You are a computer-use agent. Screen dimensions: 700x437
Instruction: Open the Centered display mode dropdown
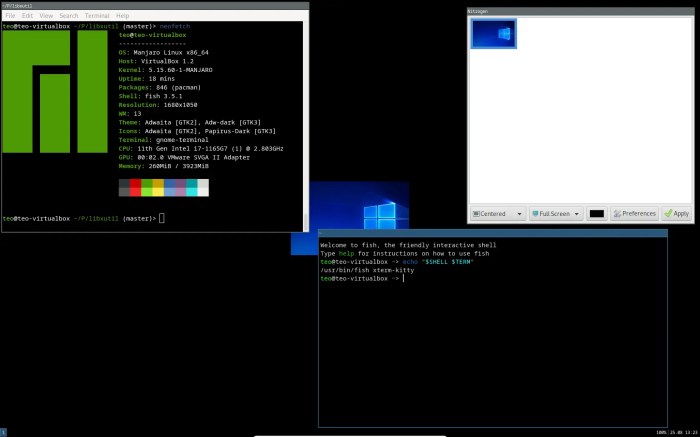[499, 213]
